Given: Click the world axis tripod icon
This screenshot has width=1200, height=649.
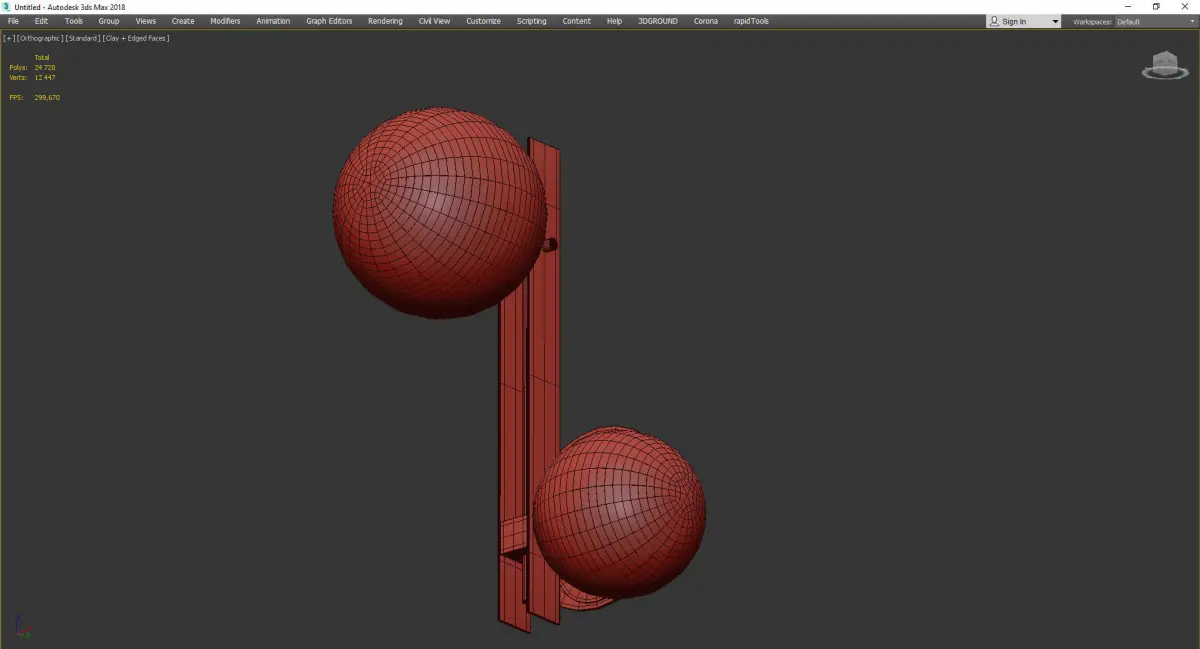Looking at the screenshot, I should pyautogui.click(x=23, y=629).
